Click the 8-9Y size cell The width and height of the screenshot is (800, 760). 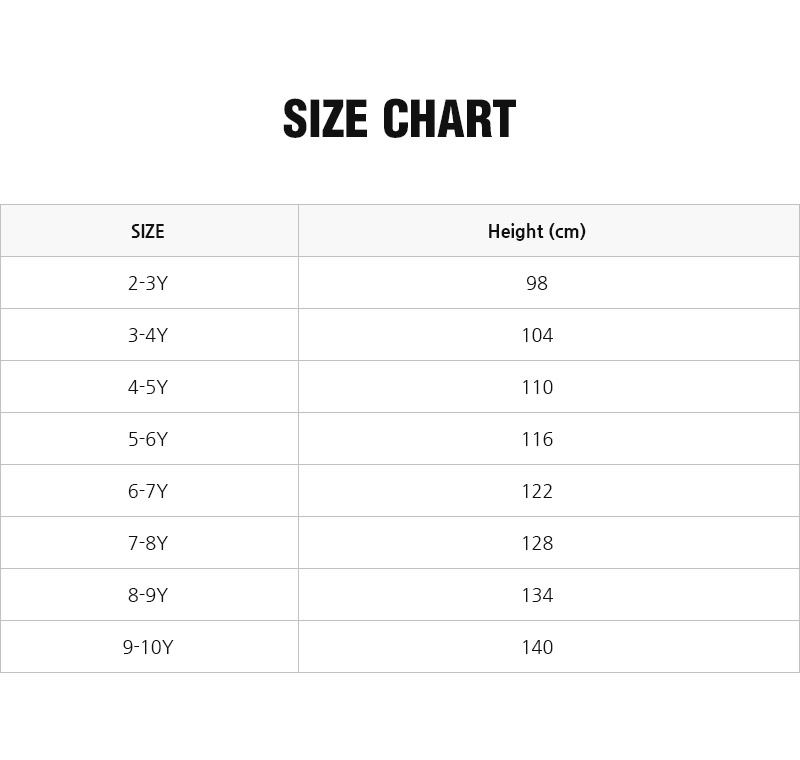[148, 595]
